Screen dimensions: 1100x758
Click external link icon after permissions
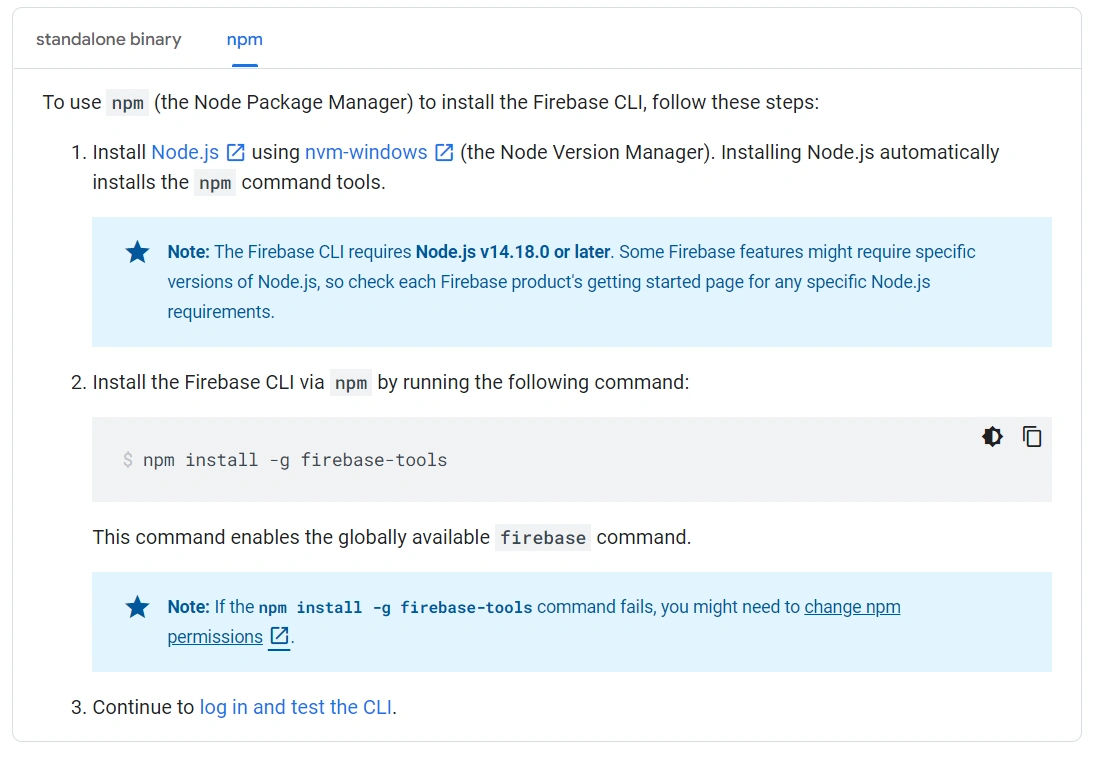[280, 637]
